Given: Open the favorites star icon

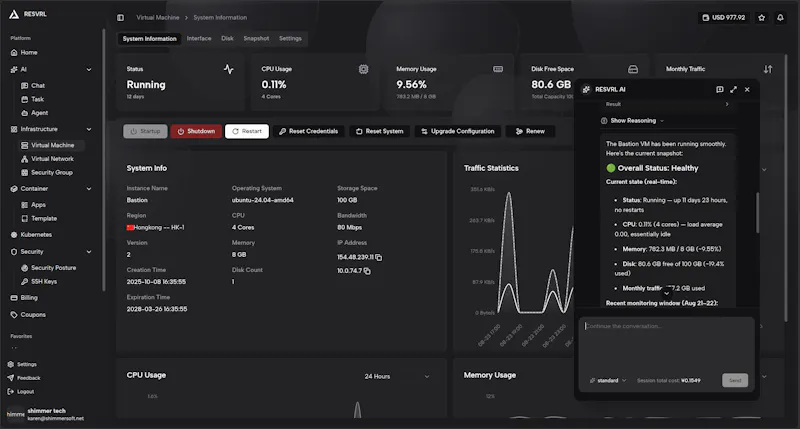Looking at the screenshot, I should click(x=761, y=17).
